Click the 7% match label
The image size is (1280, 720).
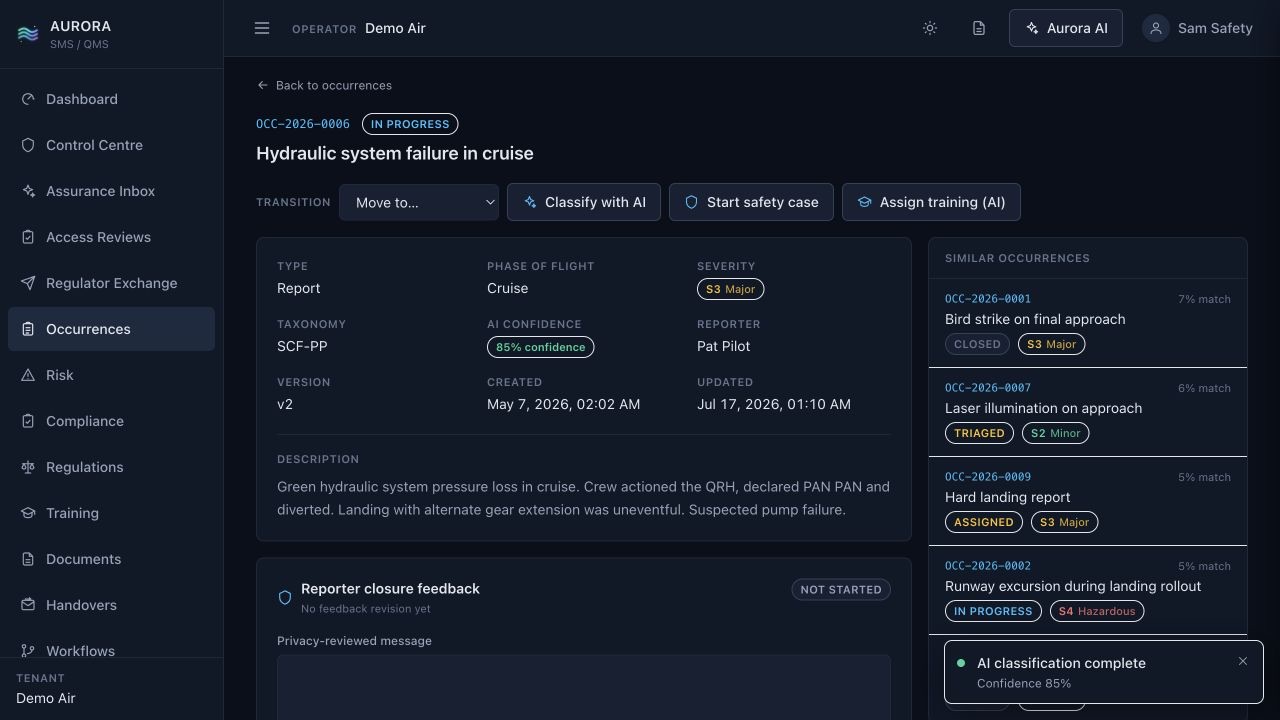pyautogui.click(x=1204, y=299)
